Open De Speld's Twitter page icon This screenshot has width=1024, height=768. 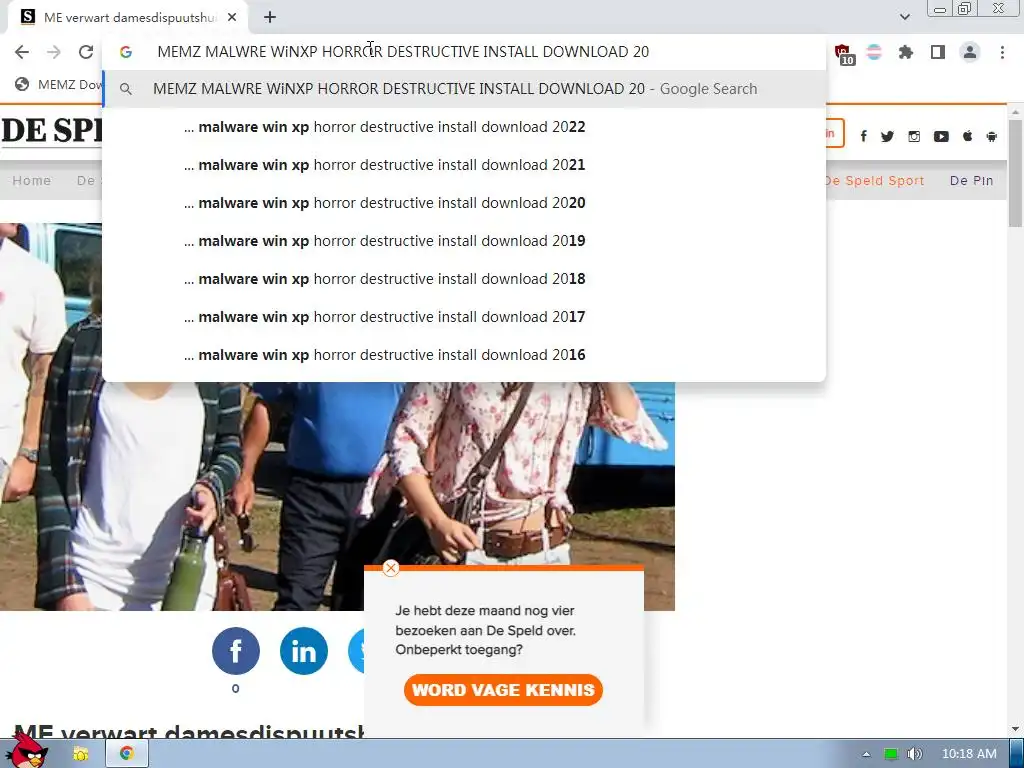click(x=887, y=136)
